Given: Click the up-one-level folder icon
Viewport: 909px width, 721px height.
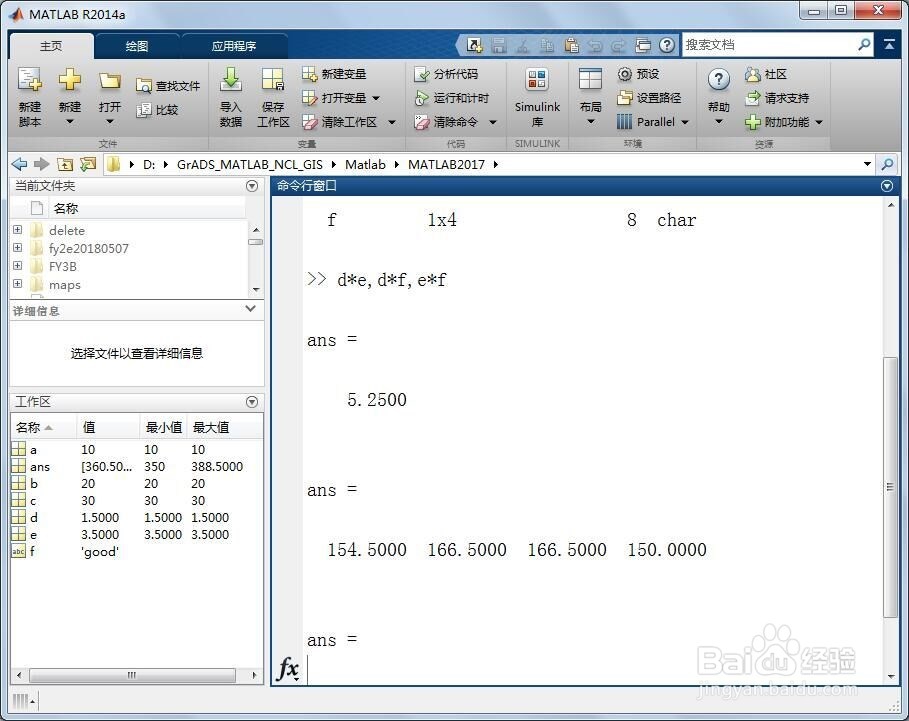Looking at the screenshot, I should [x=65, y=165].
